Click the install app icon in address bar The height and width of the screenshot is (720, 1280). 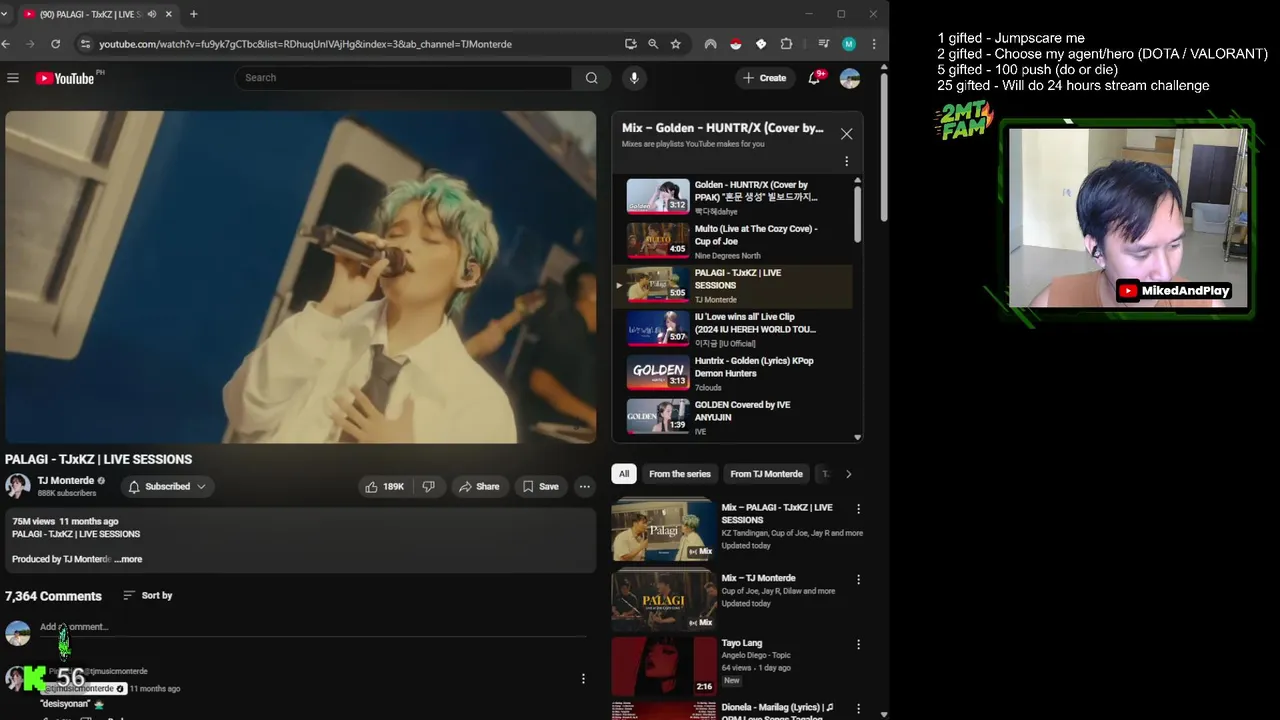pyautogui.click(x=630, y=44)
